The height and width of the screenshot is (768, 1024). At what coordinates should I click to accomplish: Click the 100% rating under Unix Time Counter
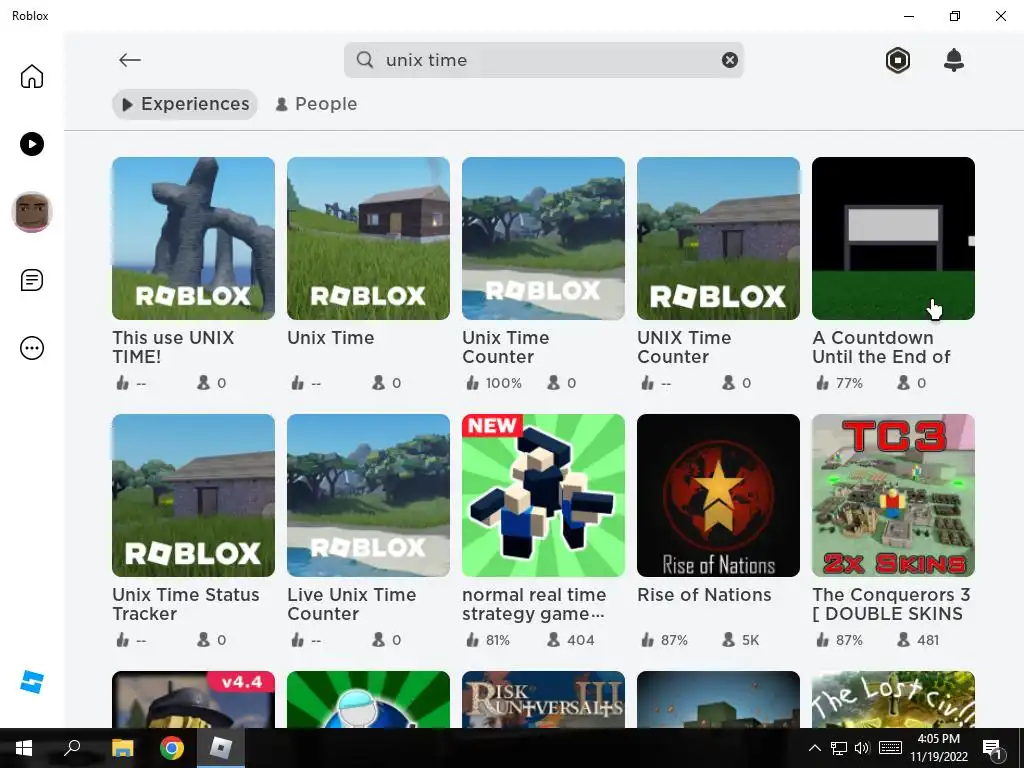[503, 383]
